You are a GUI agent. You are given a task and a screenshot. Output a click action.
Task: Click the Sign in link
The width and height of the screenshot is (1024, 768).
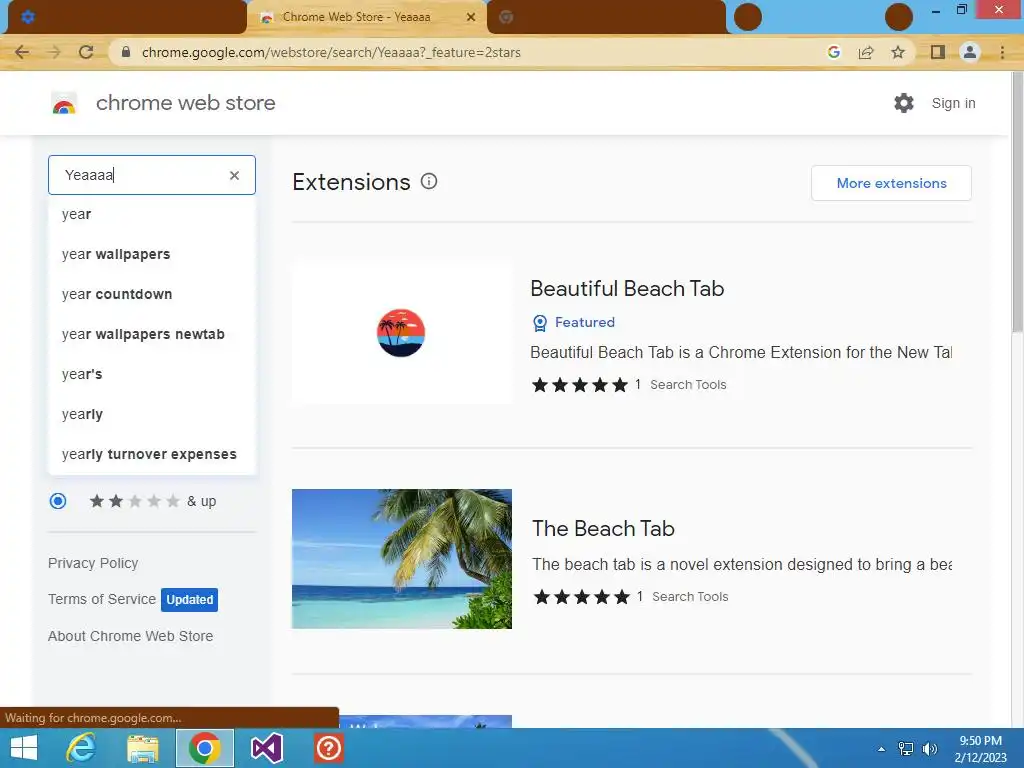click(x=953, y=103)
